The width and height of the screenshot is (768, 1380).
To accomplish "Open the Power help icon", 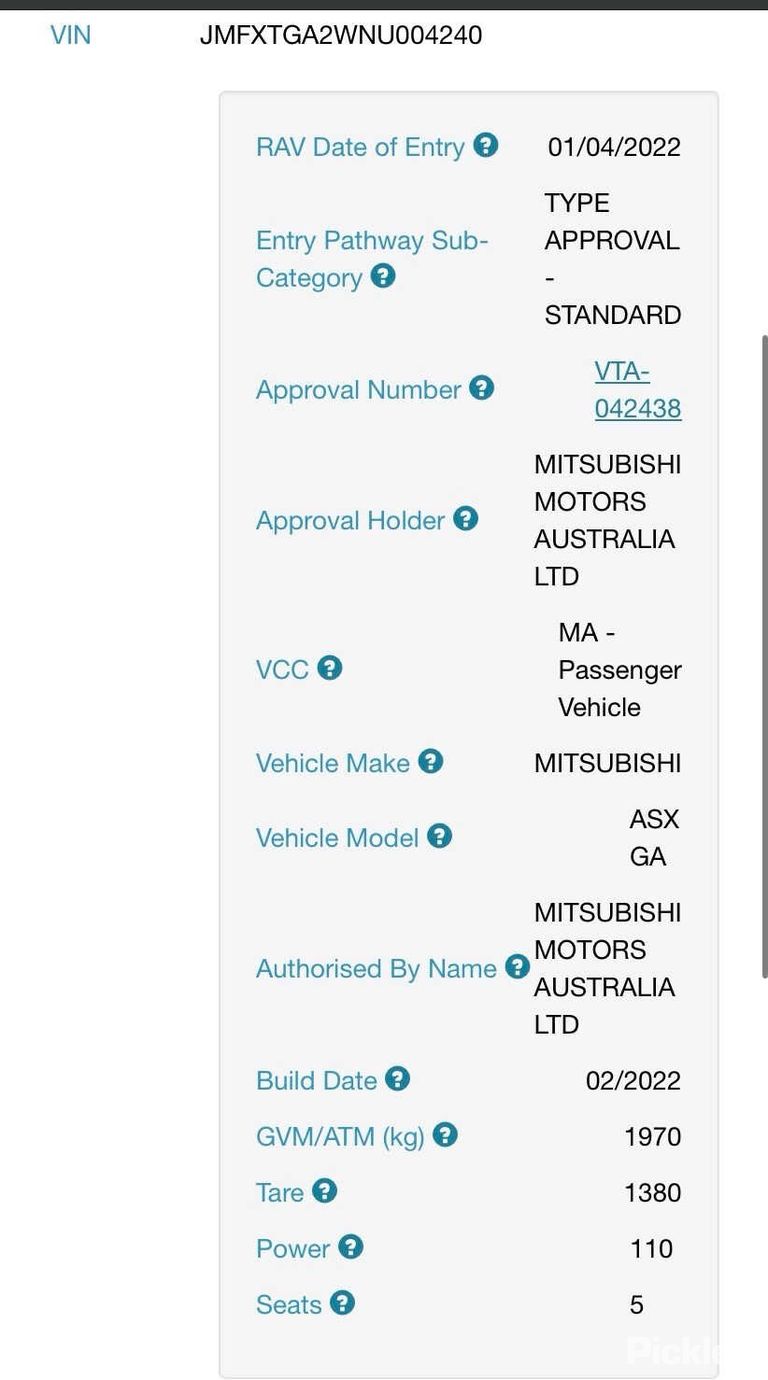I will coord(351,1246).
